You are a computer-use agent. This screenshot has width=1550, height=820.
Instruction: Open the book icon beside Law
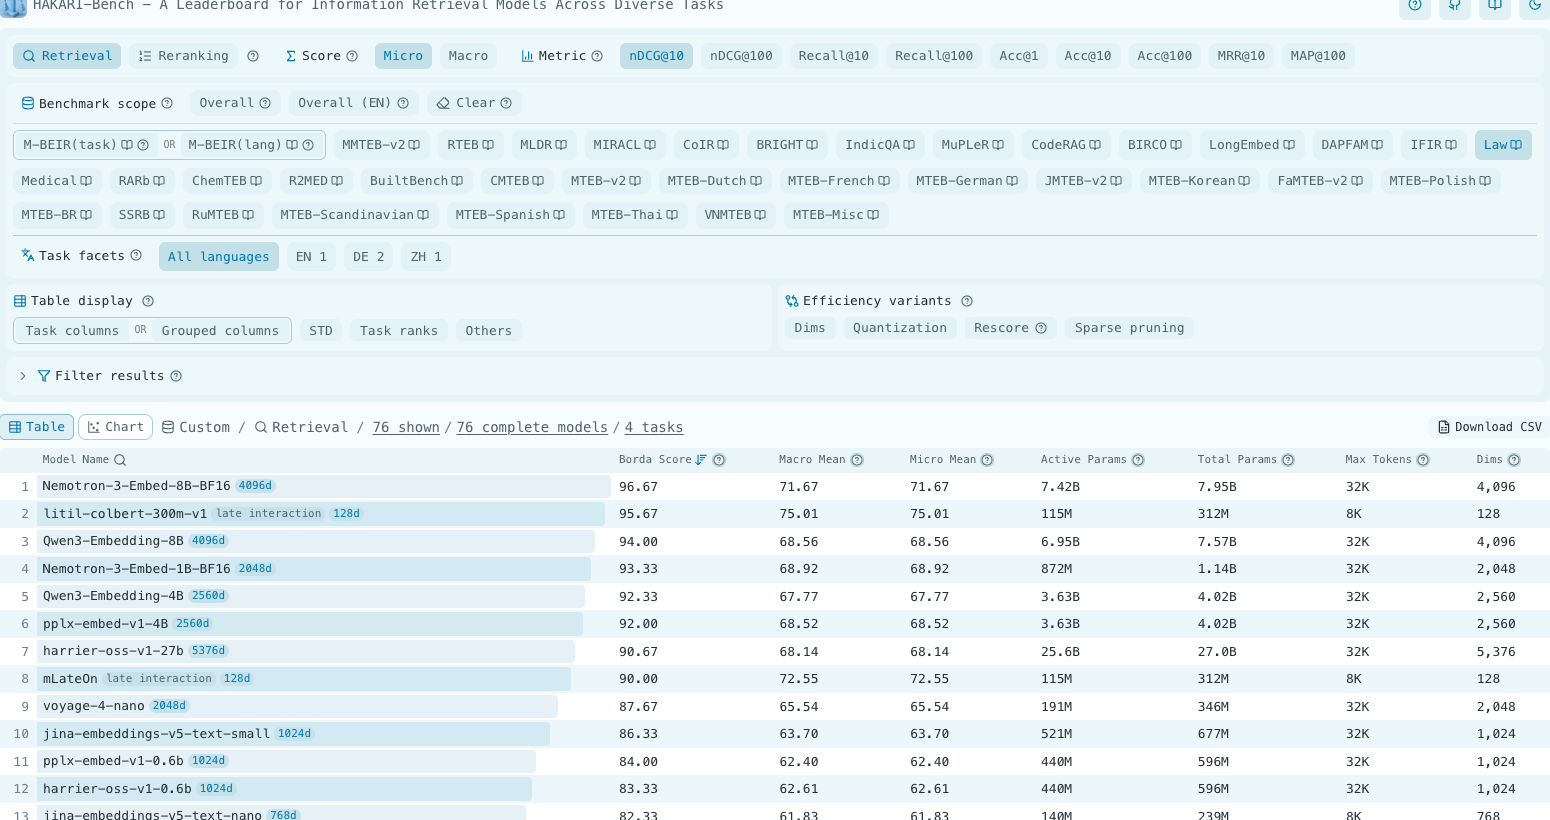1516,145
